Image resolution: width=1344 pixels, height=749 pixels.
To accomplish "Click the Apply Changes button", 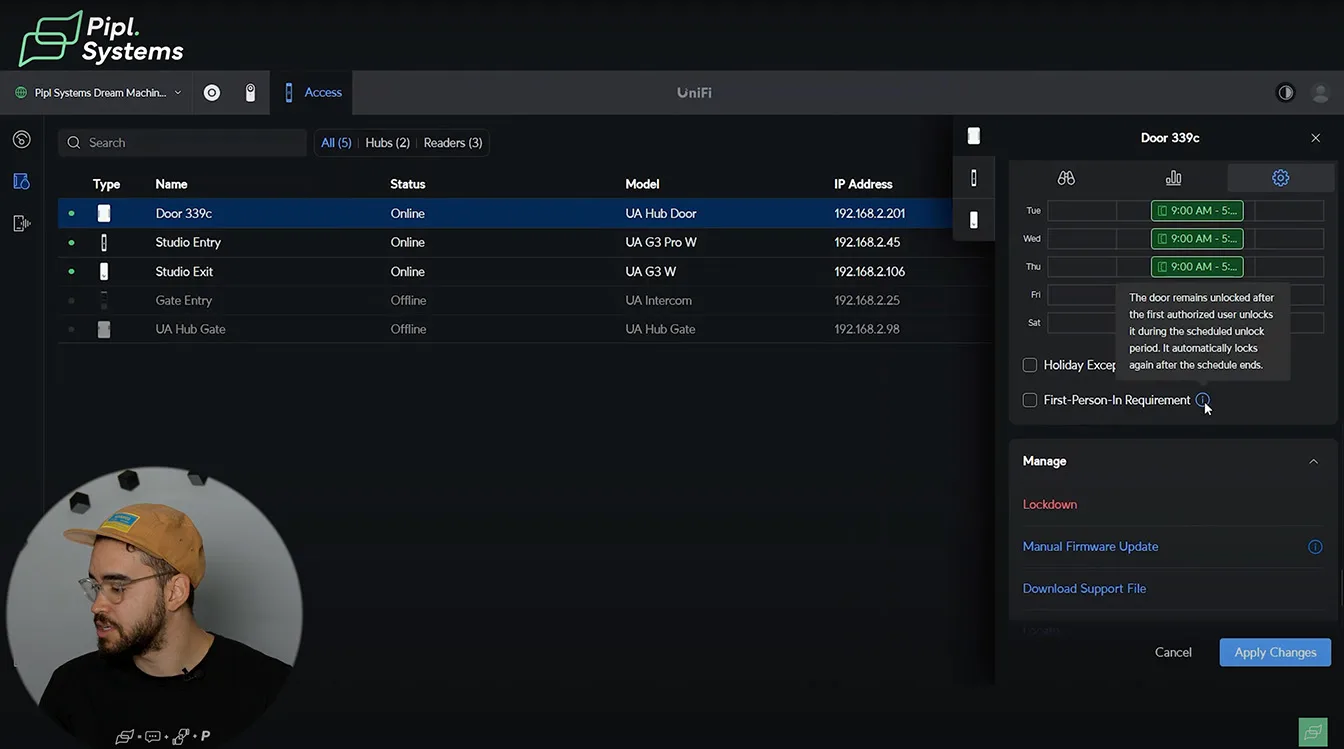I will click(x=1275, y=652).
